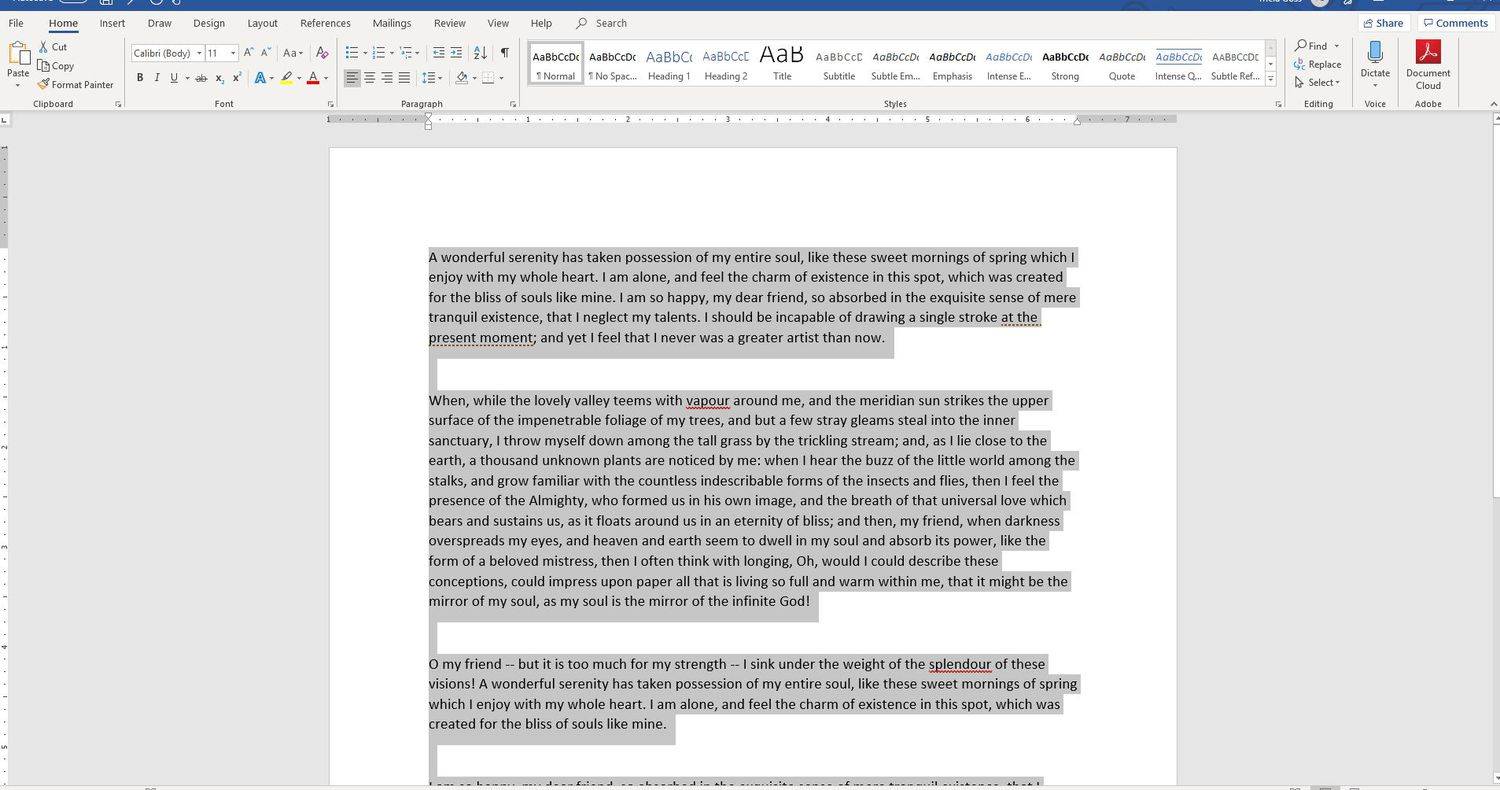Image resolution: width=1500 pixels, height=790 pixels.
Task: Apply the yellow text highlight color
Action: point(286,78)
